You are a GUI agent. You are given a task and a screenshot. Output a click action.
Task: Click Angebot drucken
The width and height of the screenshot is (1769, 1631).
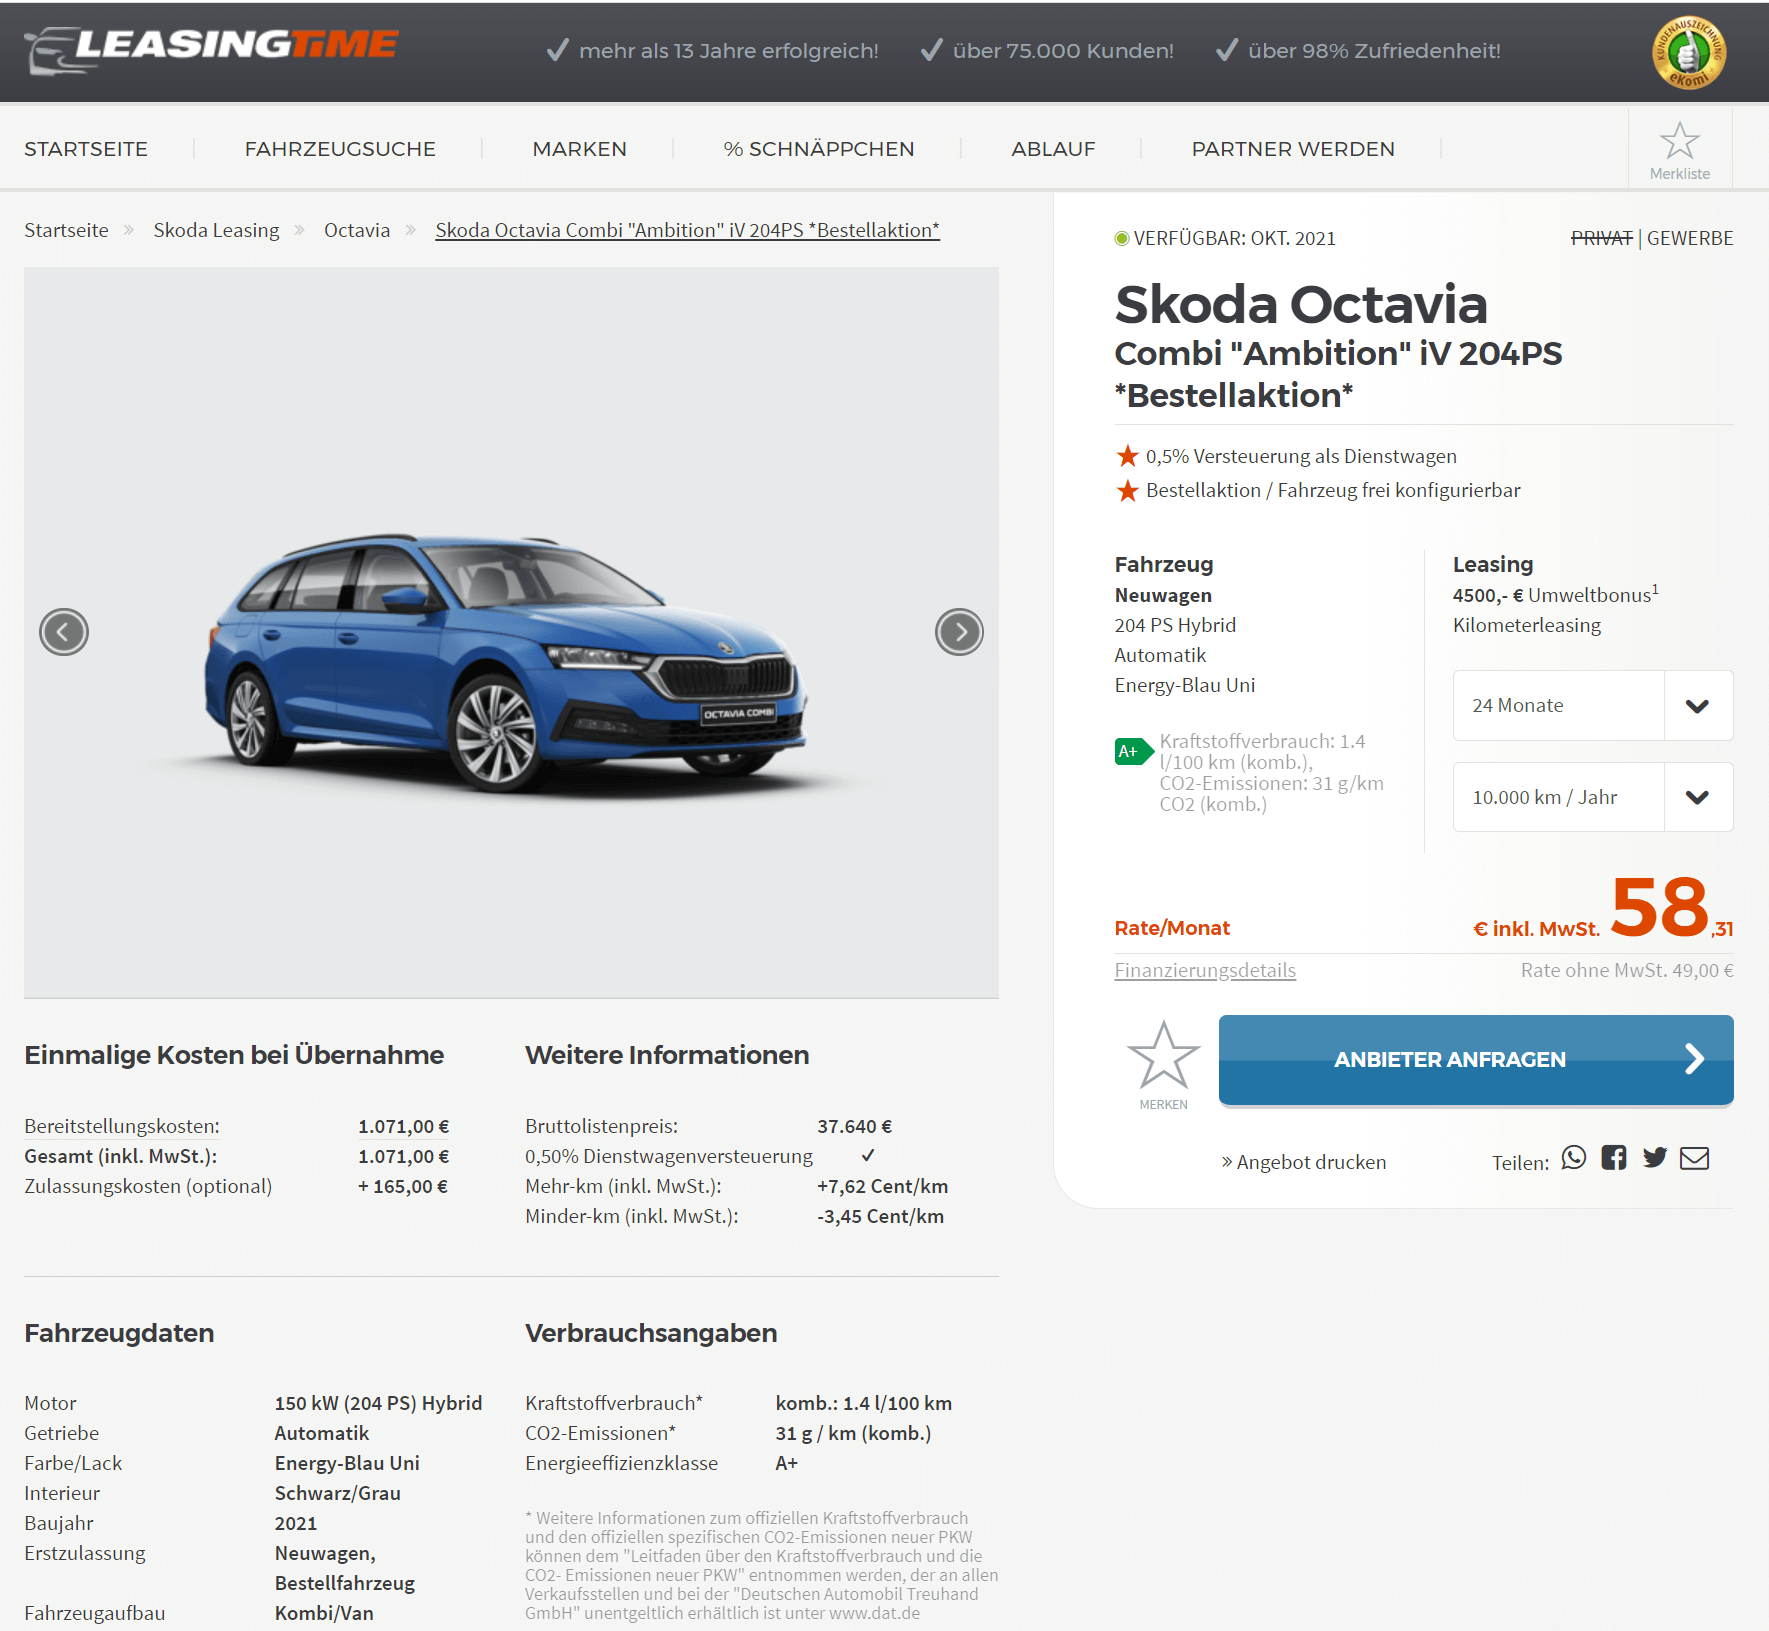1304,1162
